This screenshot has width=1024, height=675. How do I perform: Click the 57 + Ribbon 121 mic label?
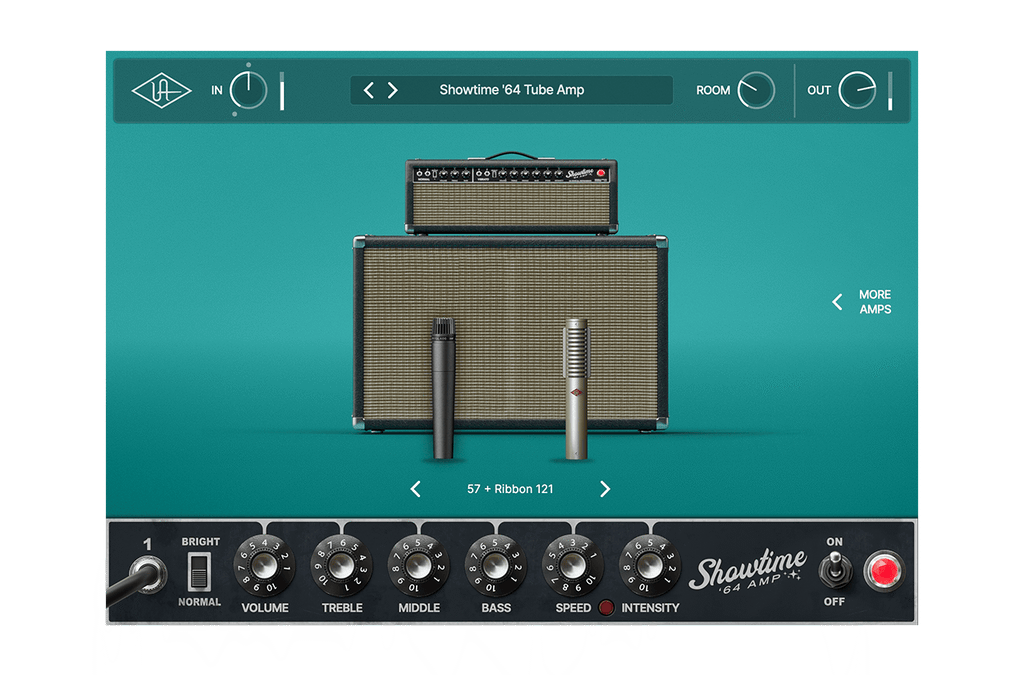click(510, 489)
